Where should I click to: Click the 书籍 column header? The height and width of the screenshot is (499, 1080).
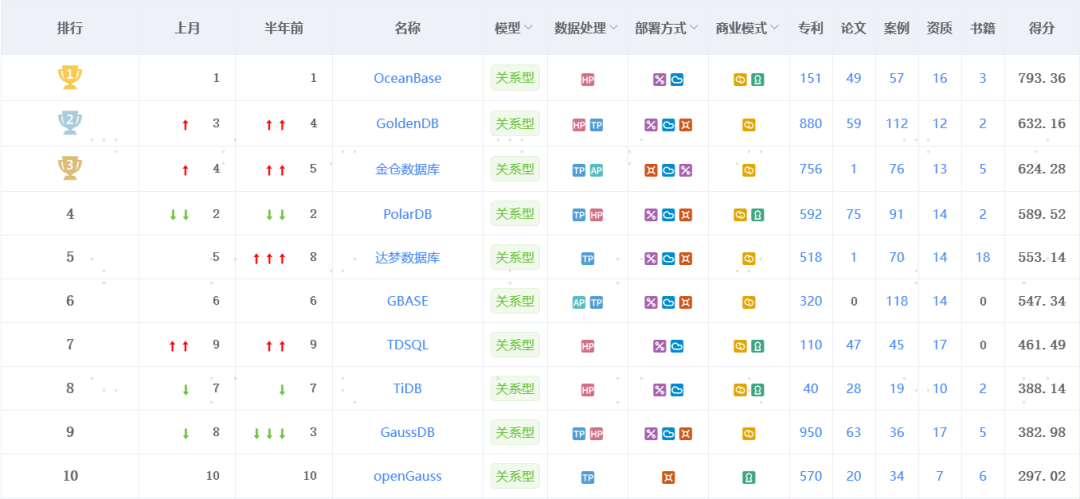(982, 28)
